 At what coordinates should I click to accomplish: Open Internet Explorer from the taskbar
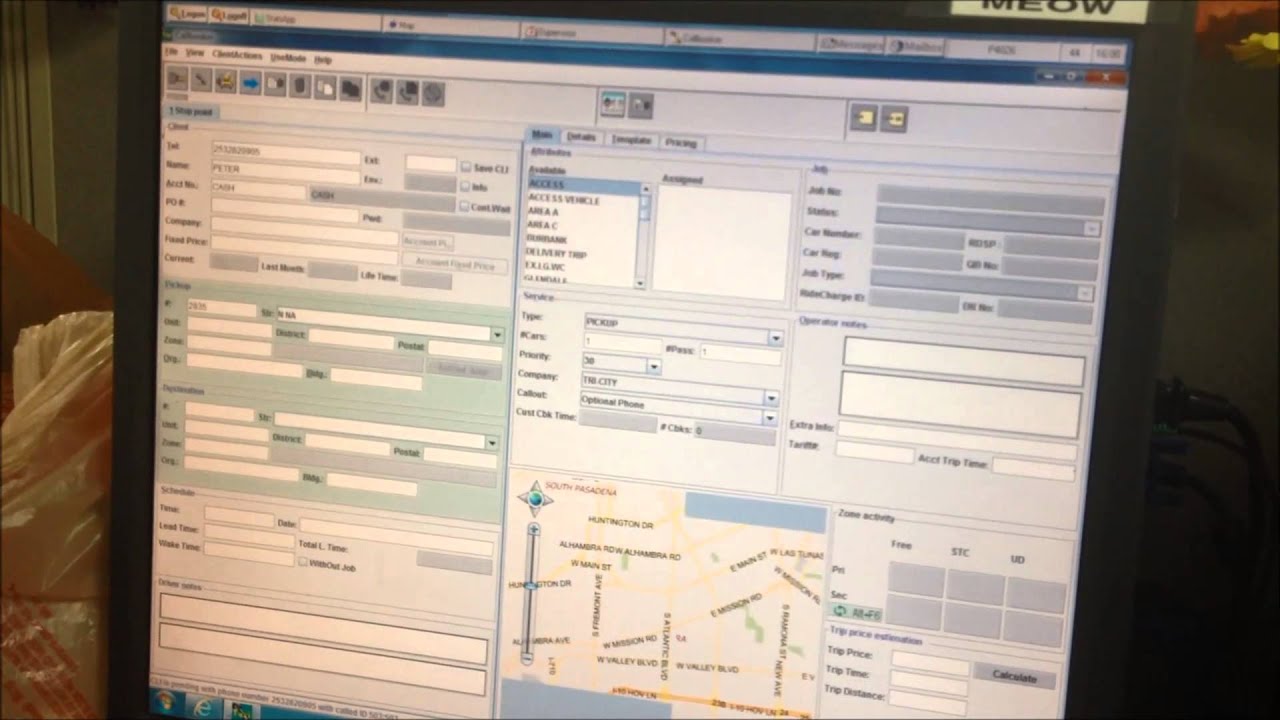pyautogui.click(x=203, y=708)
